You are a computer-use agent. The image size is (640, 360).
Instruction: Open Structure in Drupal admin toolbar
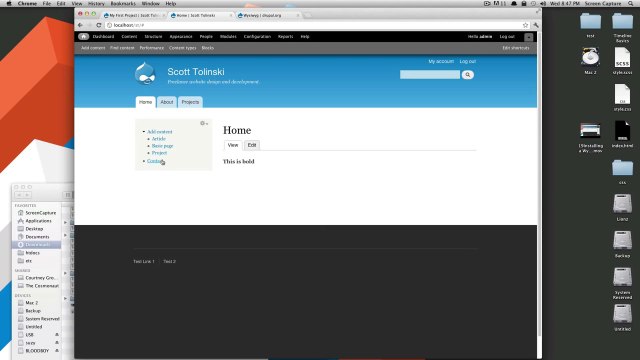[x=153, y=37]
